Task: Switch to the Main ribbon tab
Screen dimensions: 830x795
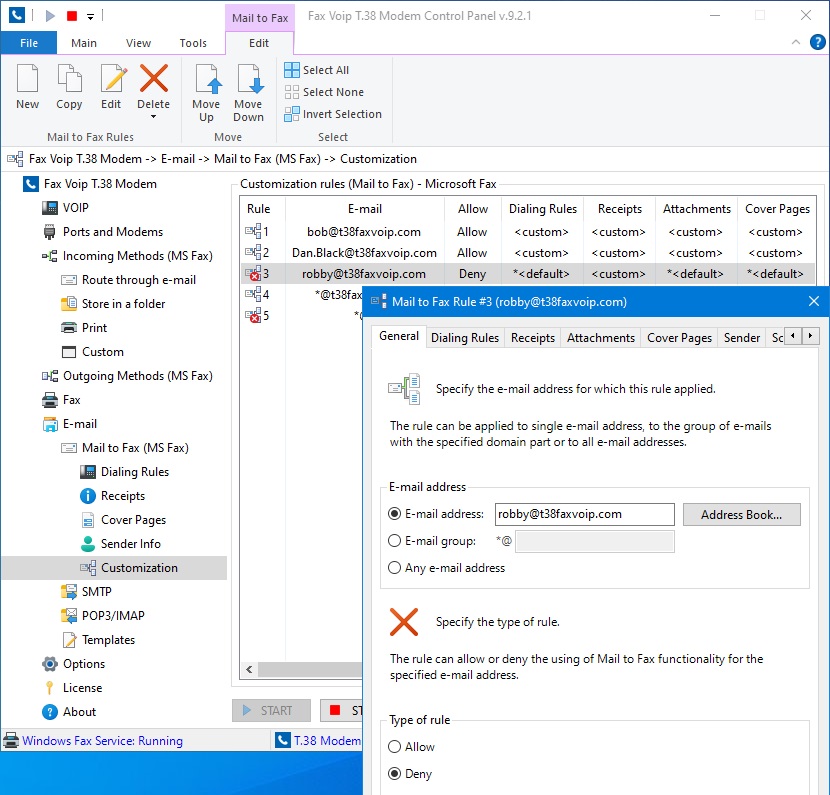Action: coord(84,43)
